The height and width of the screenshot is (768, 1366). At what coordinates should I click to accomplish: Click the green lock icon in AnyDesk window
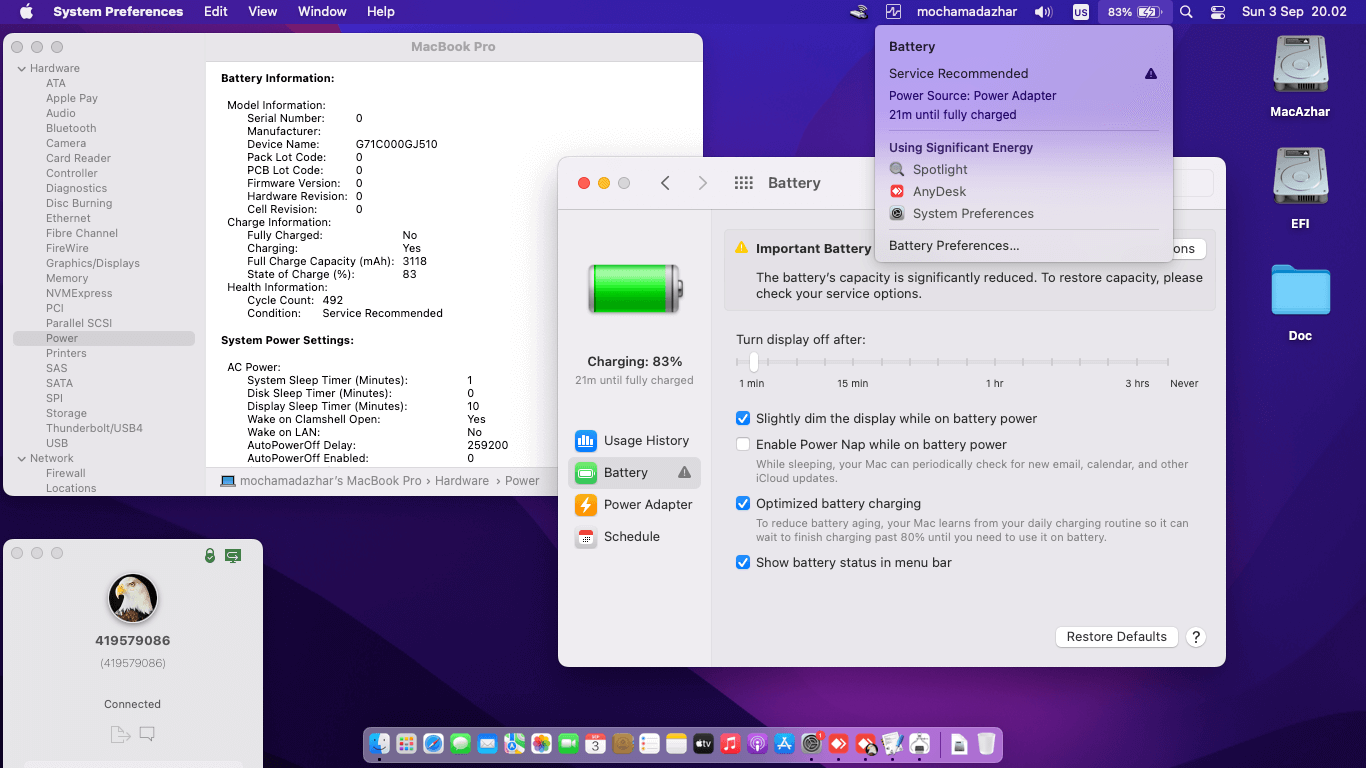[210, 555]
